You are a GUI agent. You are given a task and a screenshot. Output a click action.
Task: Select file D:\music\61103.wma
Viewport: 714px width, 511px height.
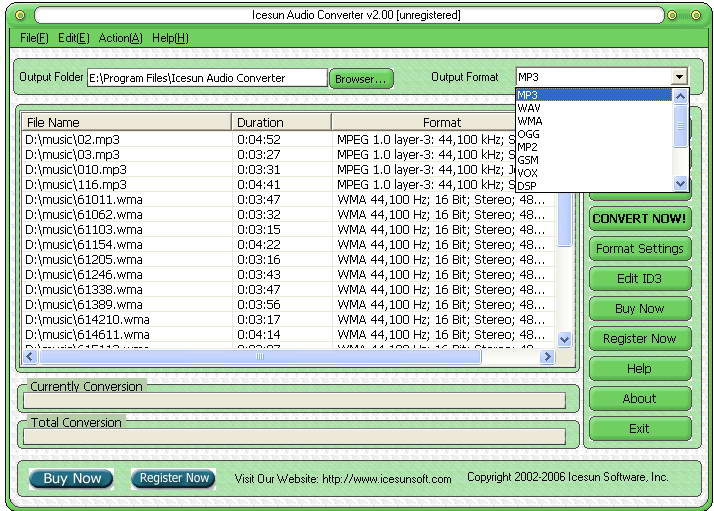[x=84, y=230]
